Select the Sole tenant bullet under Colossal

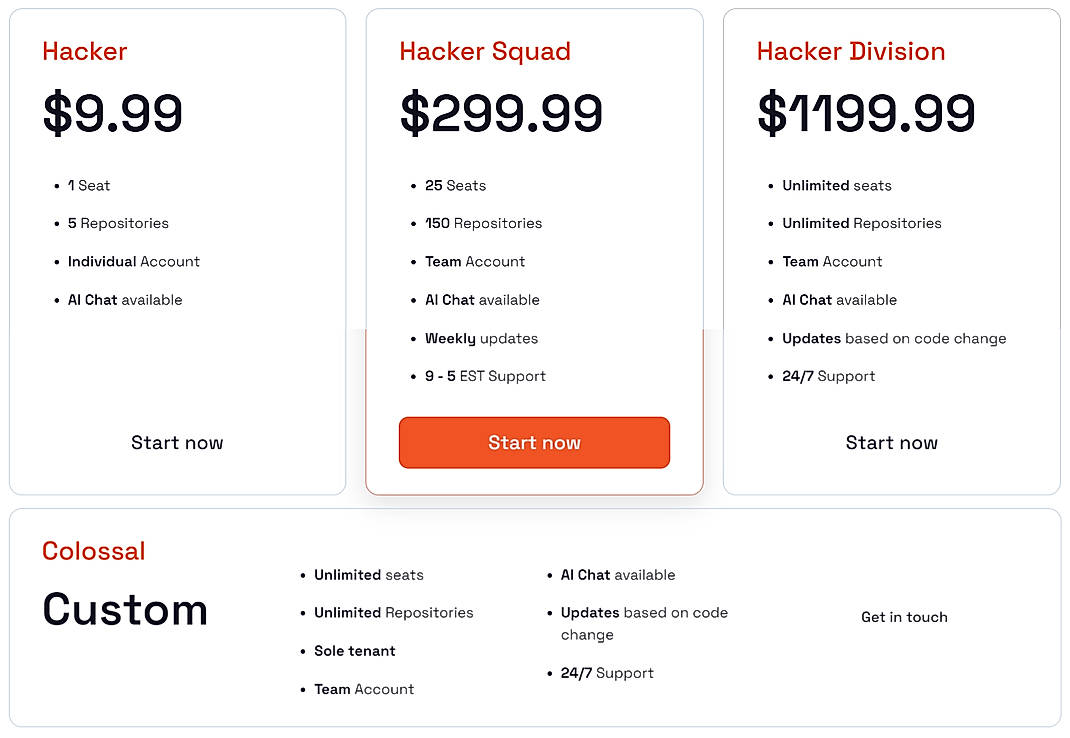tap(354, 650)
